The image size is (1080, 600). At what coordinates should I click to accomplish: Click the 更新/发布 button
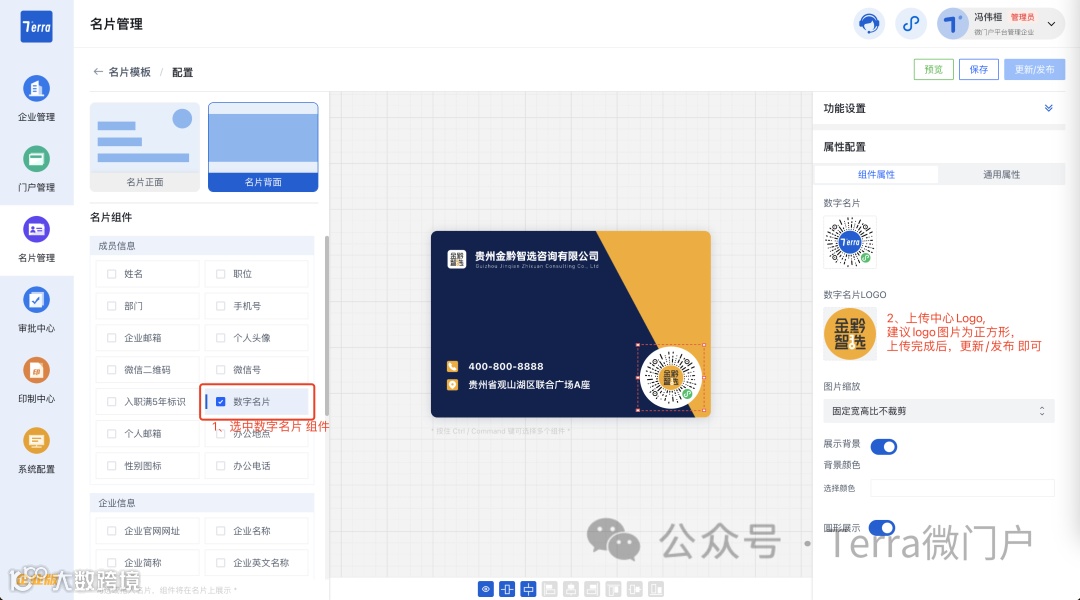1035,70
